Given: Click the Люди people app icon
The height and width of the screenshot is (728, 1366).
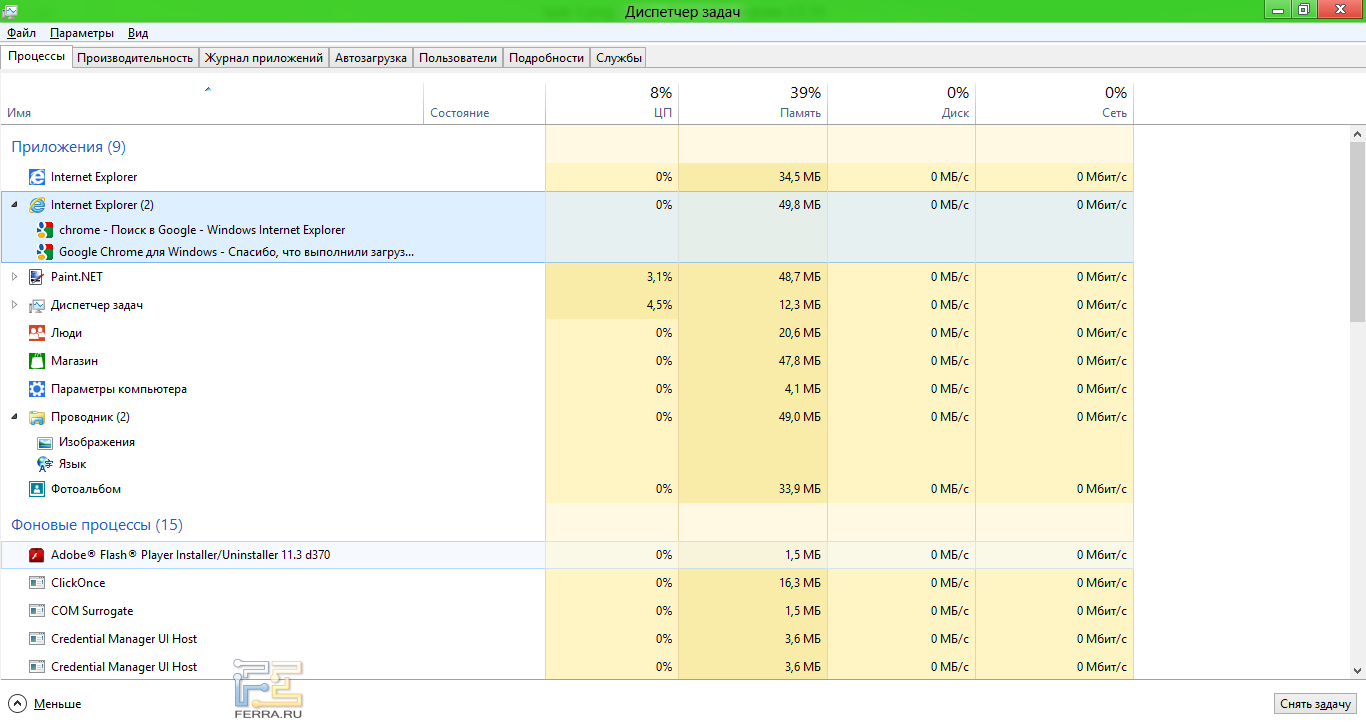Looking at the screenshot, I should (x=37, y=333).
